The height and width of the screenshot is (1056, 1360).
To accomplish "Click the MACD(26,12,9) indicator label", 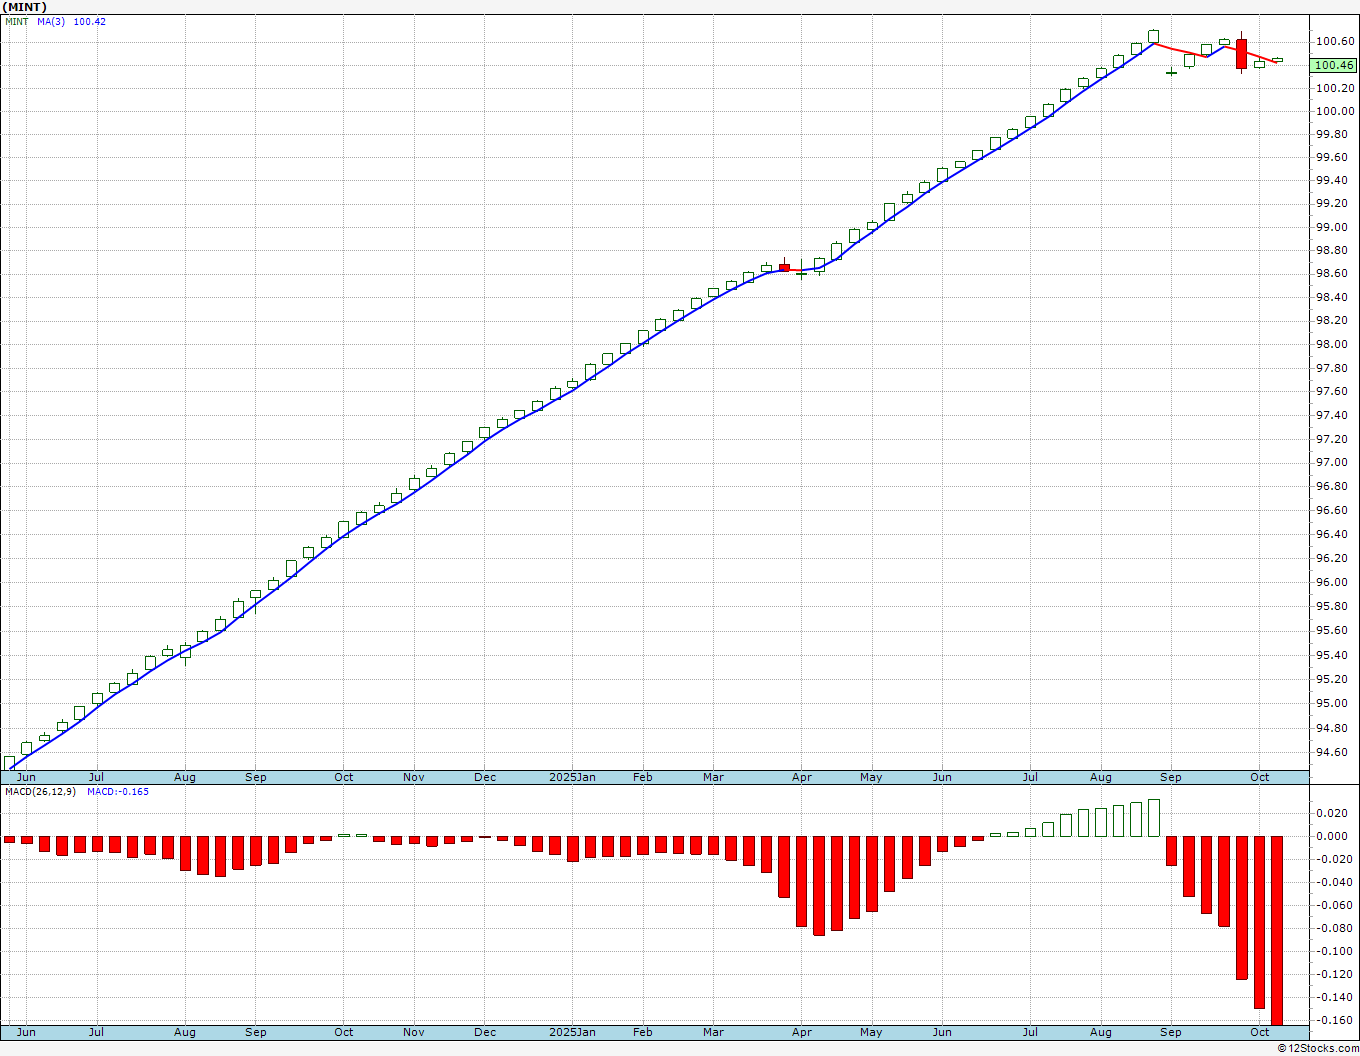I will [x=40, y=791].
